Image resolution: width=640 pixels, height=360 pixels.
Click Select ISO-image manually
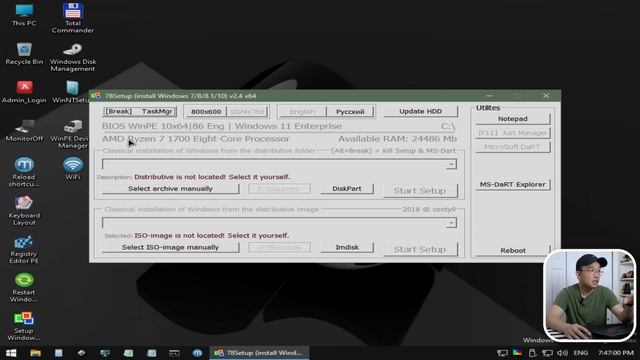170,247
